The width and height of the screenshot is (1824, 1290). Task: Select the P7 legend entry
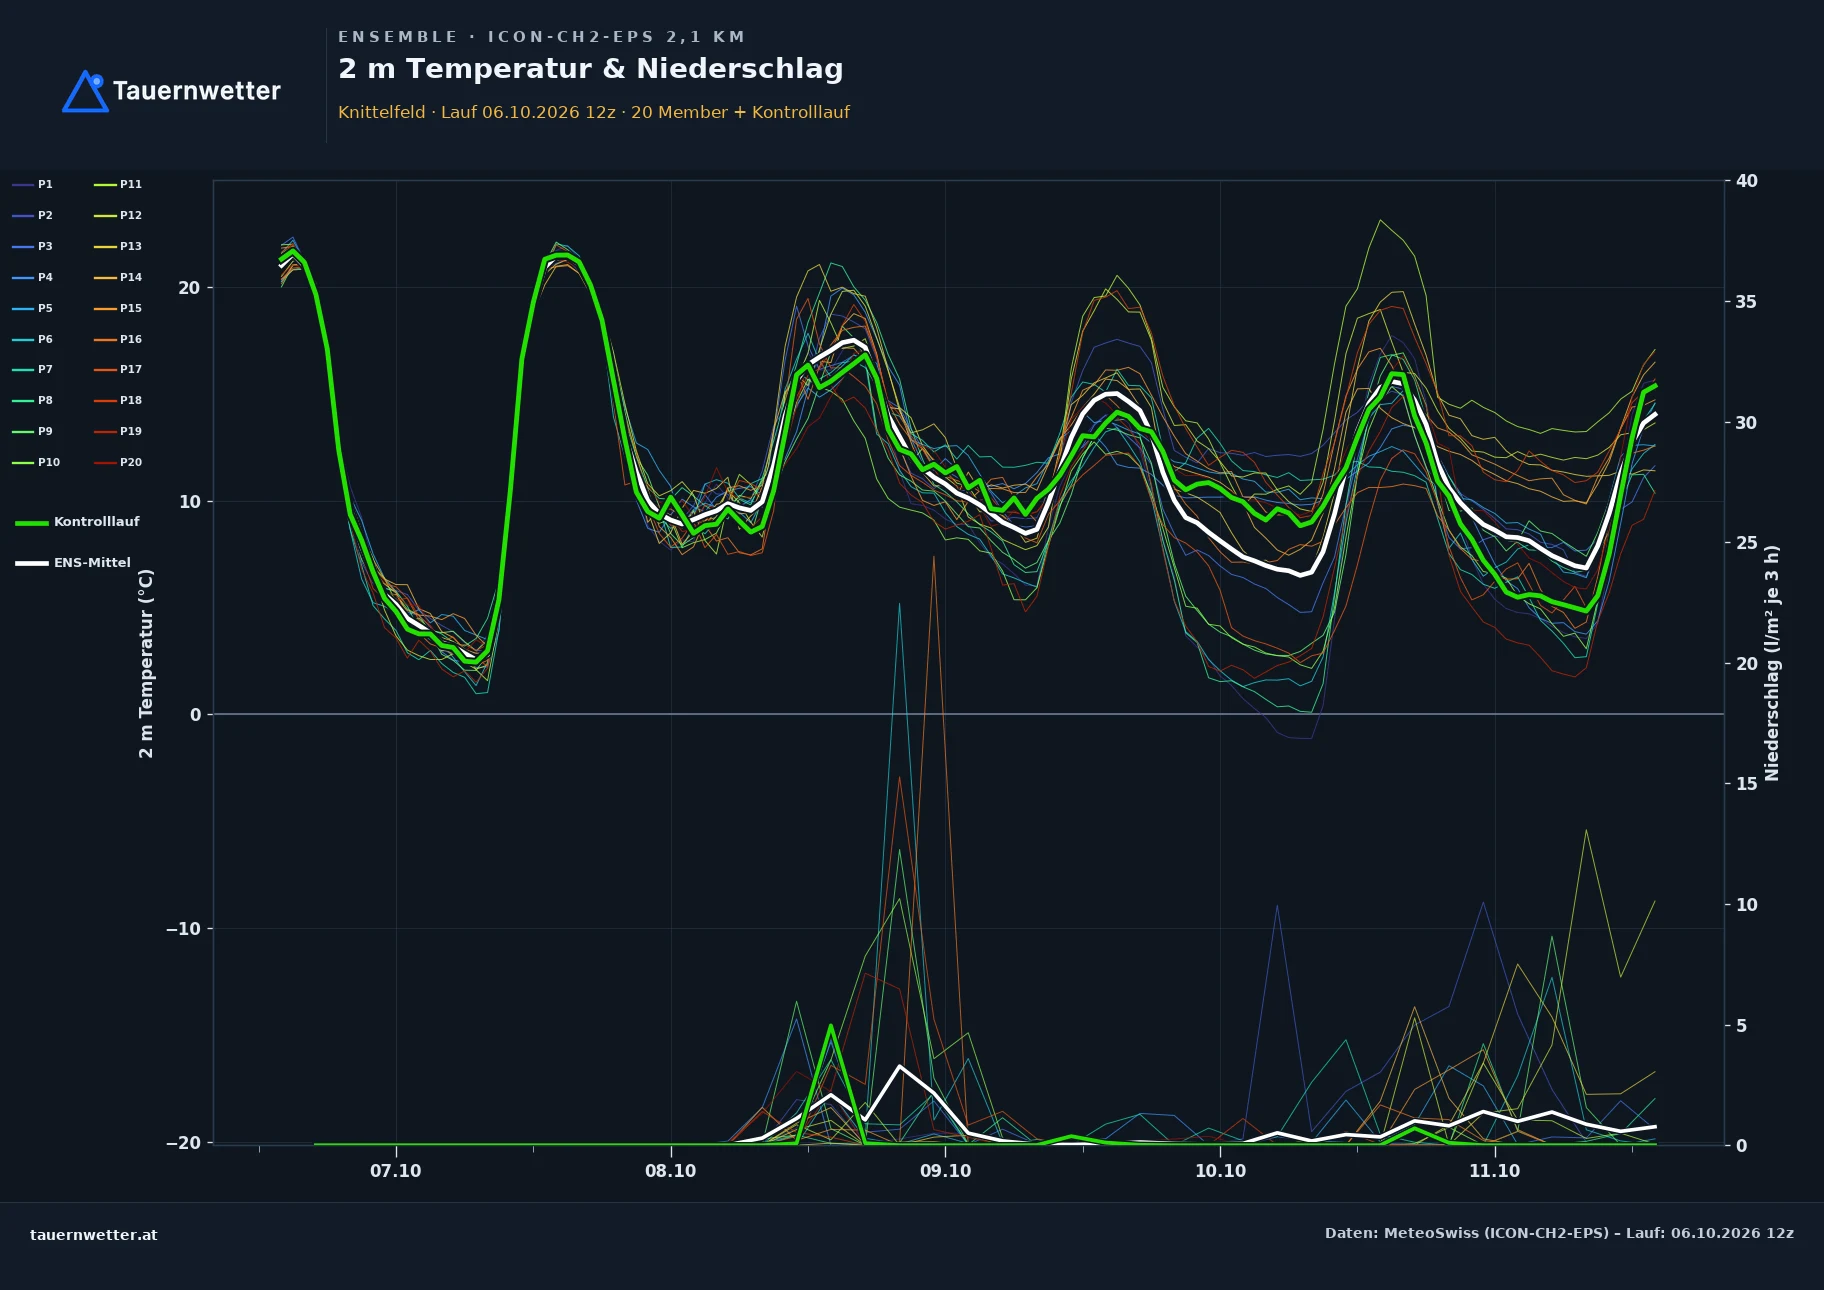pos(33,370)
